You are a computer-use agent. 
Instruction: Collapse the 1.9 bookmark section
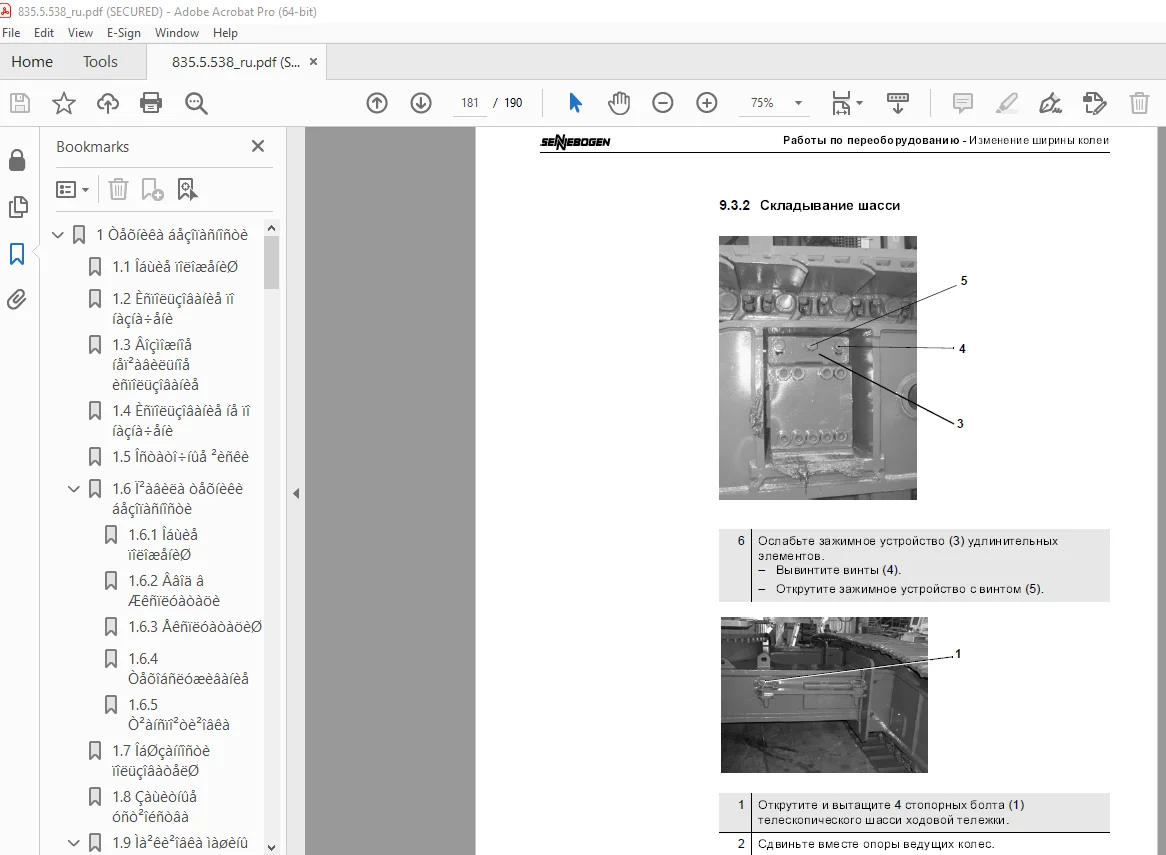[x=74, y=843]
